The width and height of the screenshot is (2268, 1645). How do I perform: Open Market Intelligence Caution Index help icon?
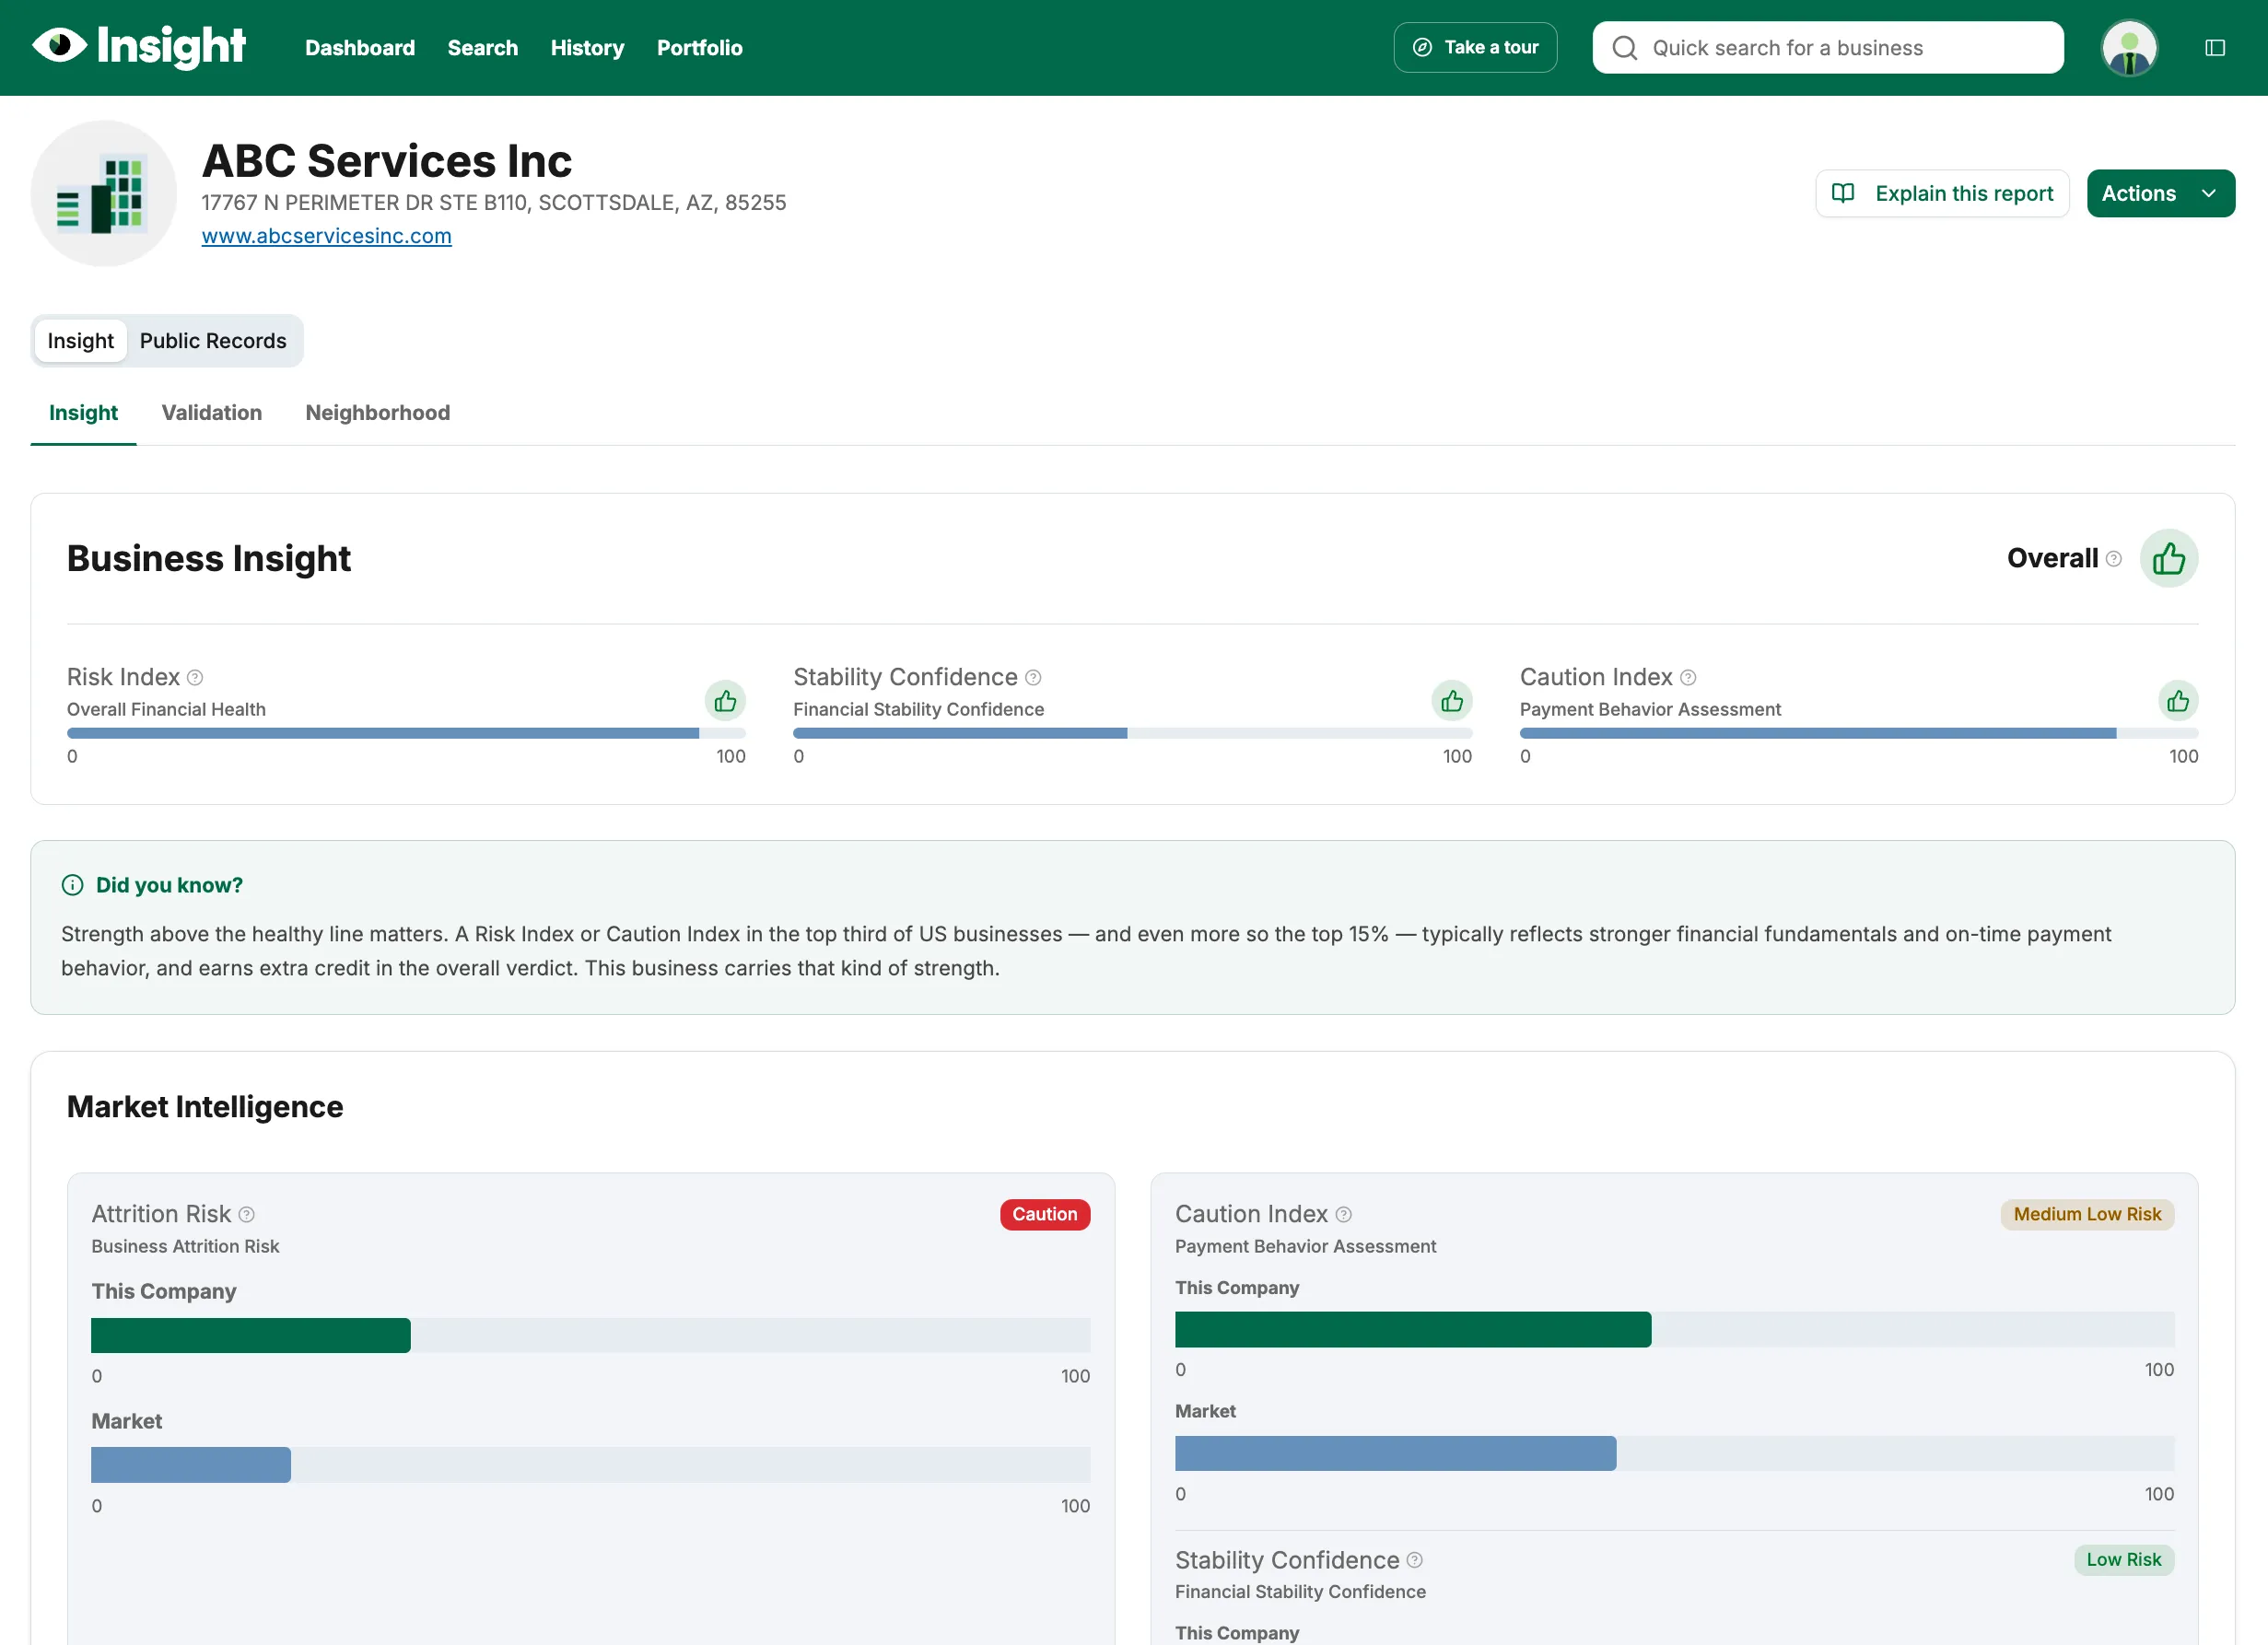[1344, 1215]
